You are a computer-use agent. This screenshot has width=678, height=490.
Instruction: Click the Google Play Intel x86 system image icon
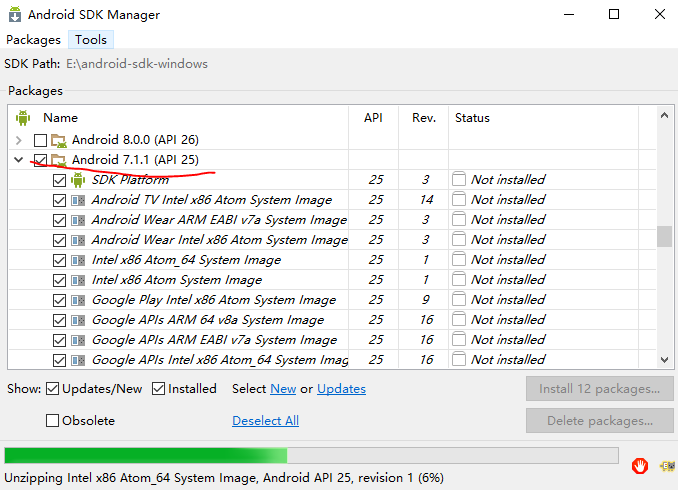pos(78,300)
